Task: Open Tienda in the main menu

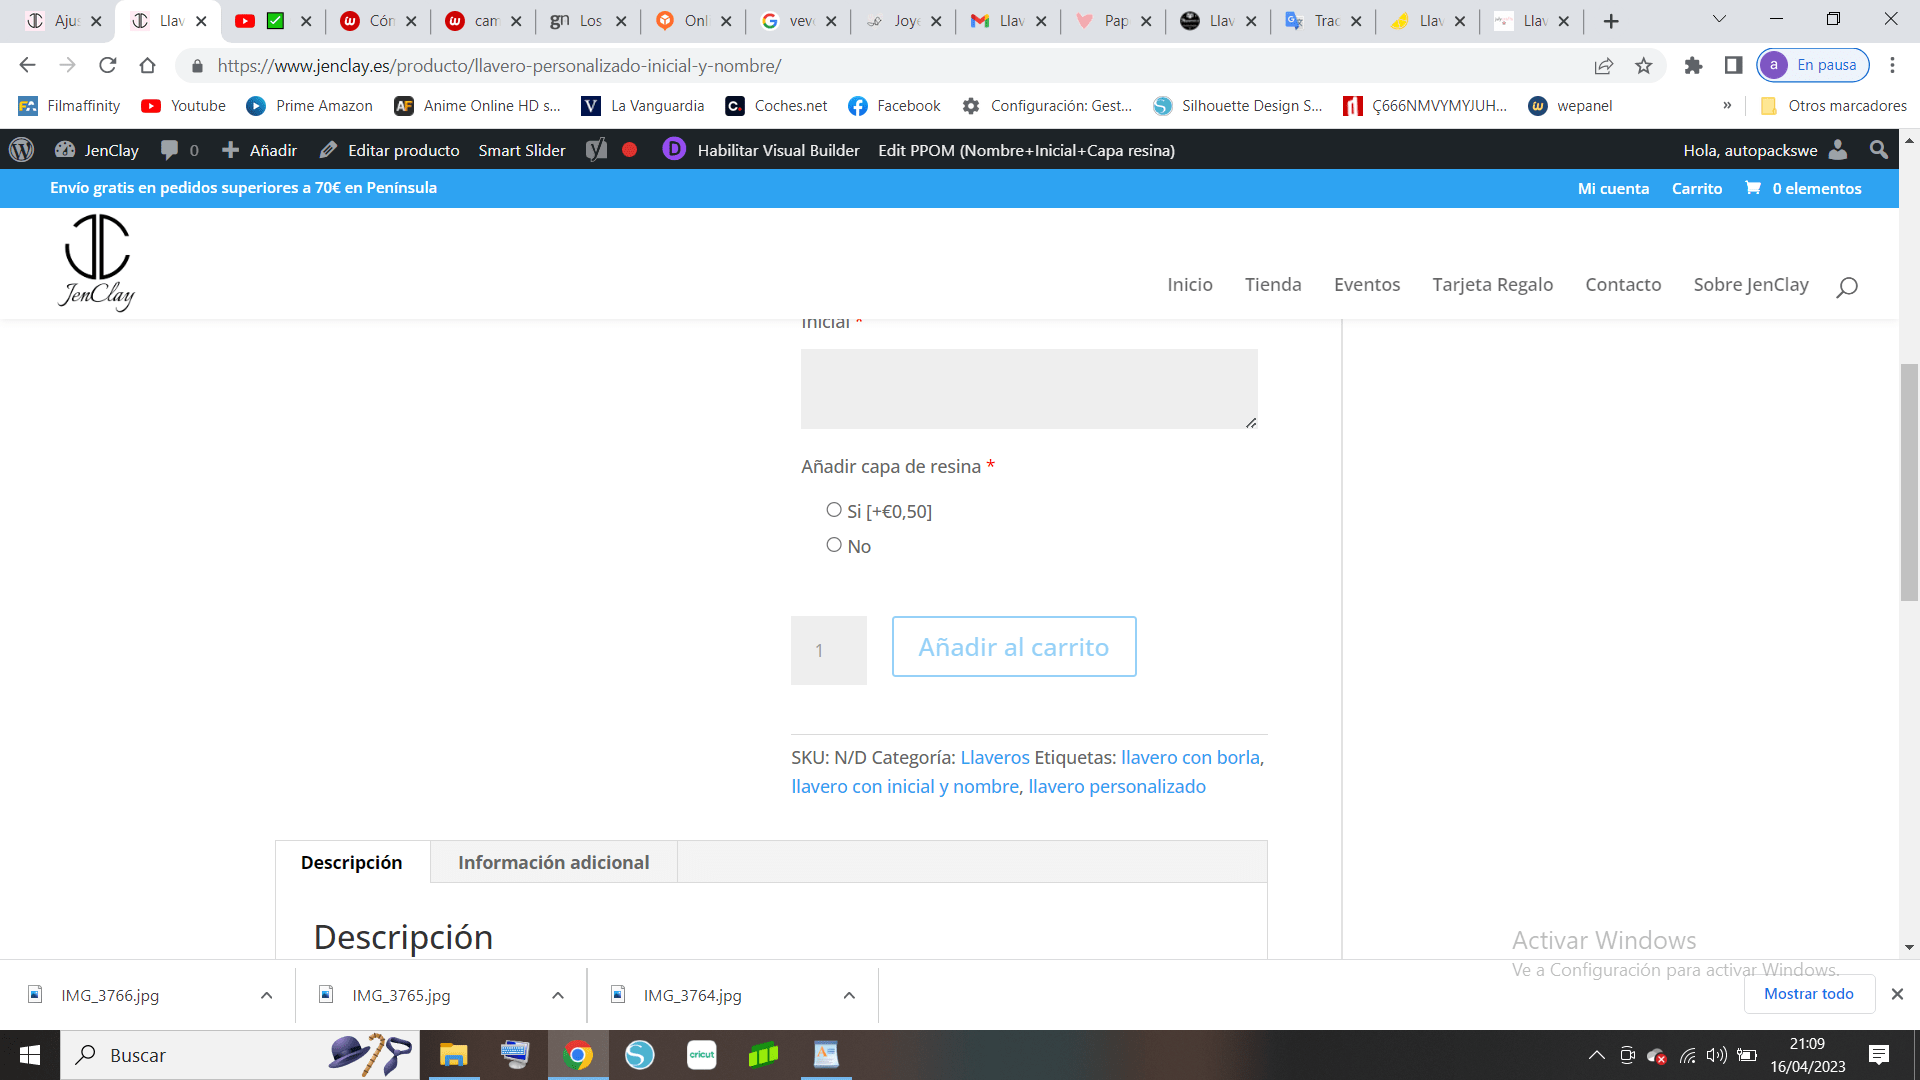Action: (x=1273, y=285)
